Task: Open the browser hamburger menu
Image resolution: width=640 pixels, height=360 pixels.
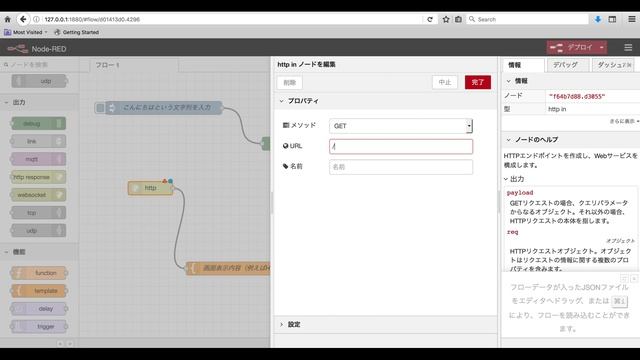Action: tap(632, 19)
